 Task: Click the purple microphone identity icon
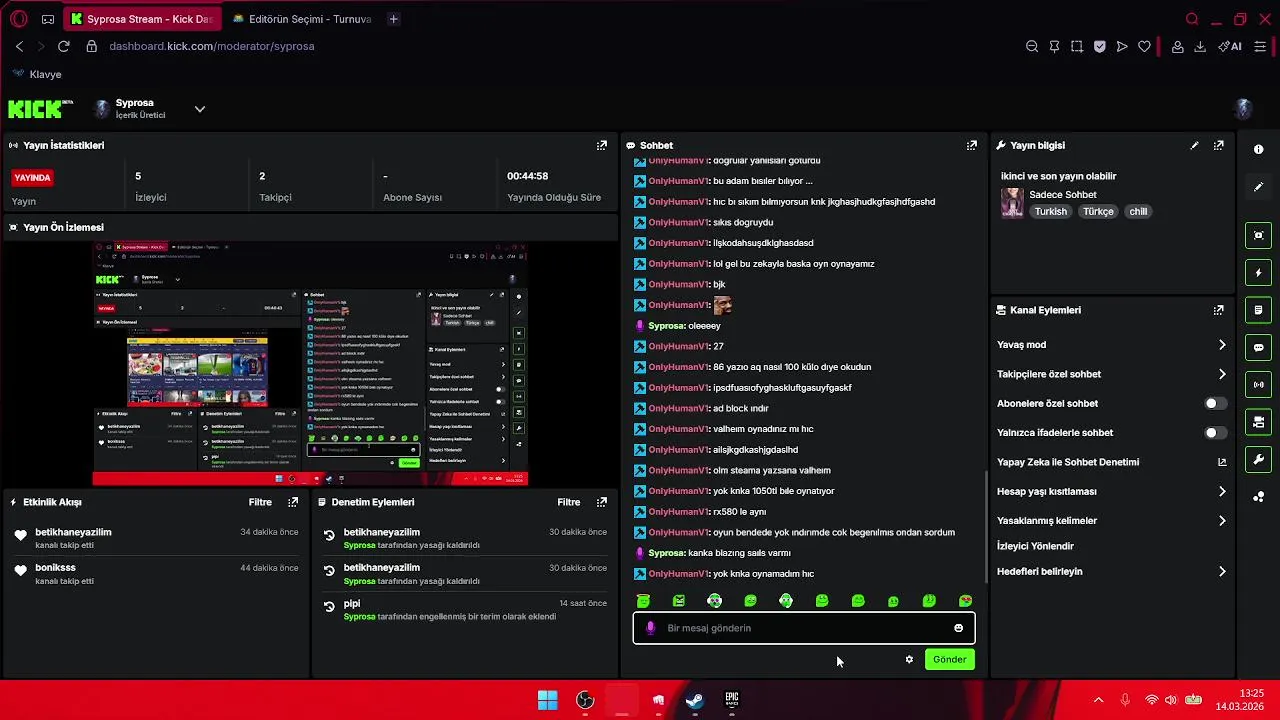(x=651, y=628)
